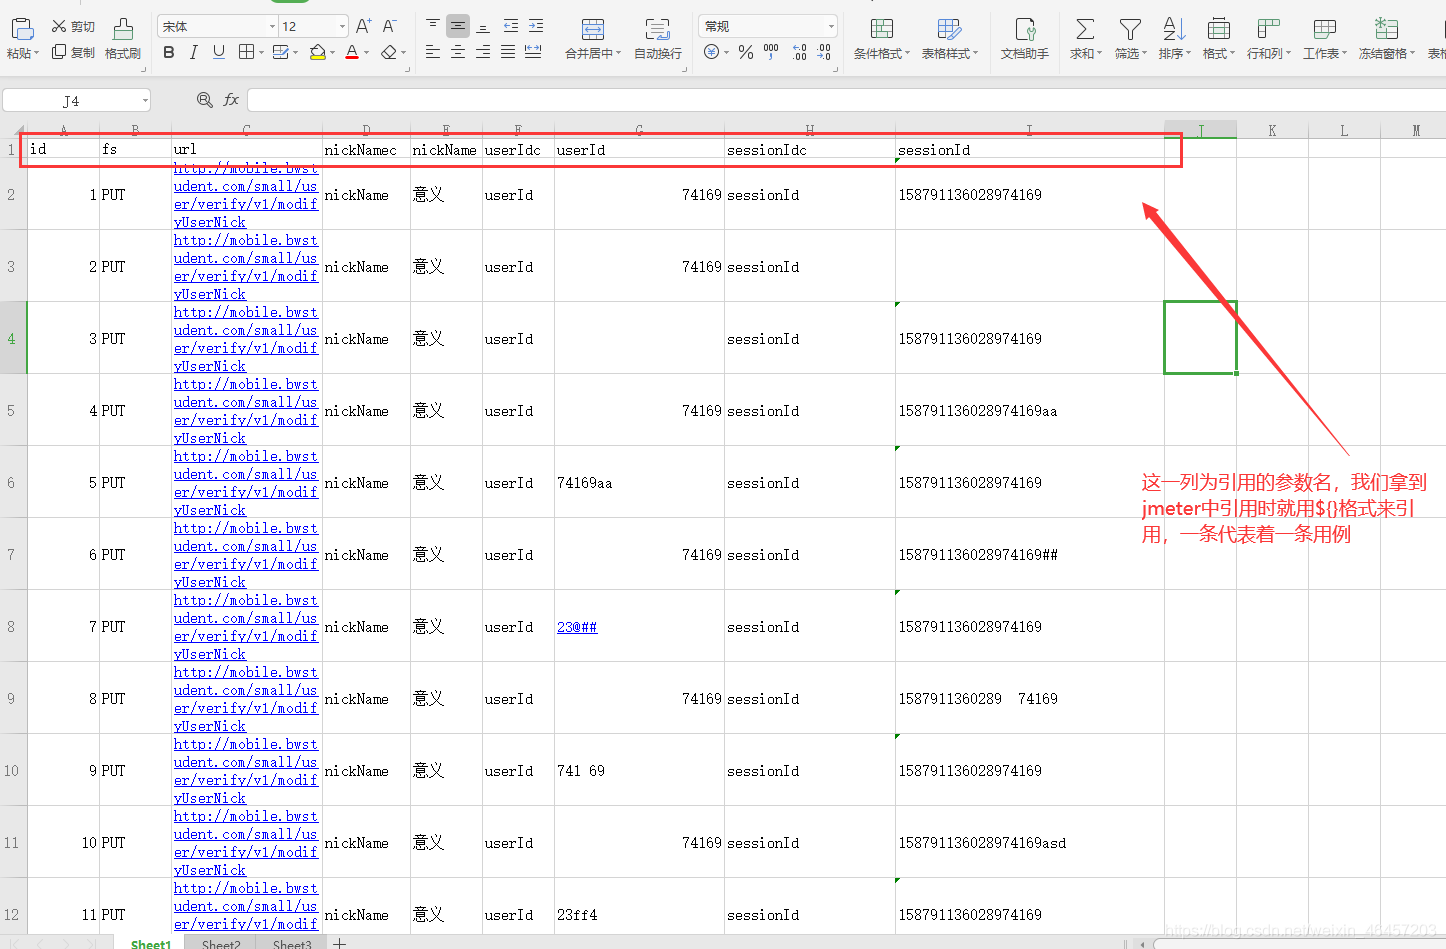The width and height of the screenshot is (1446, 949).
Task: Click the Decrease Indent icon
Action: pos(511,25)
